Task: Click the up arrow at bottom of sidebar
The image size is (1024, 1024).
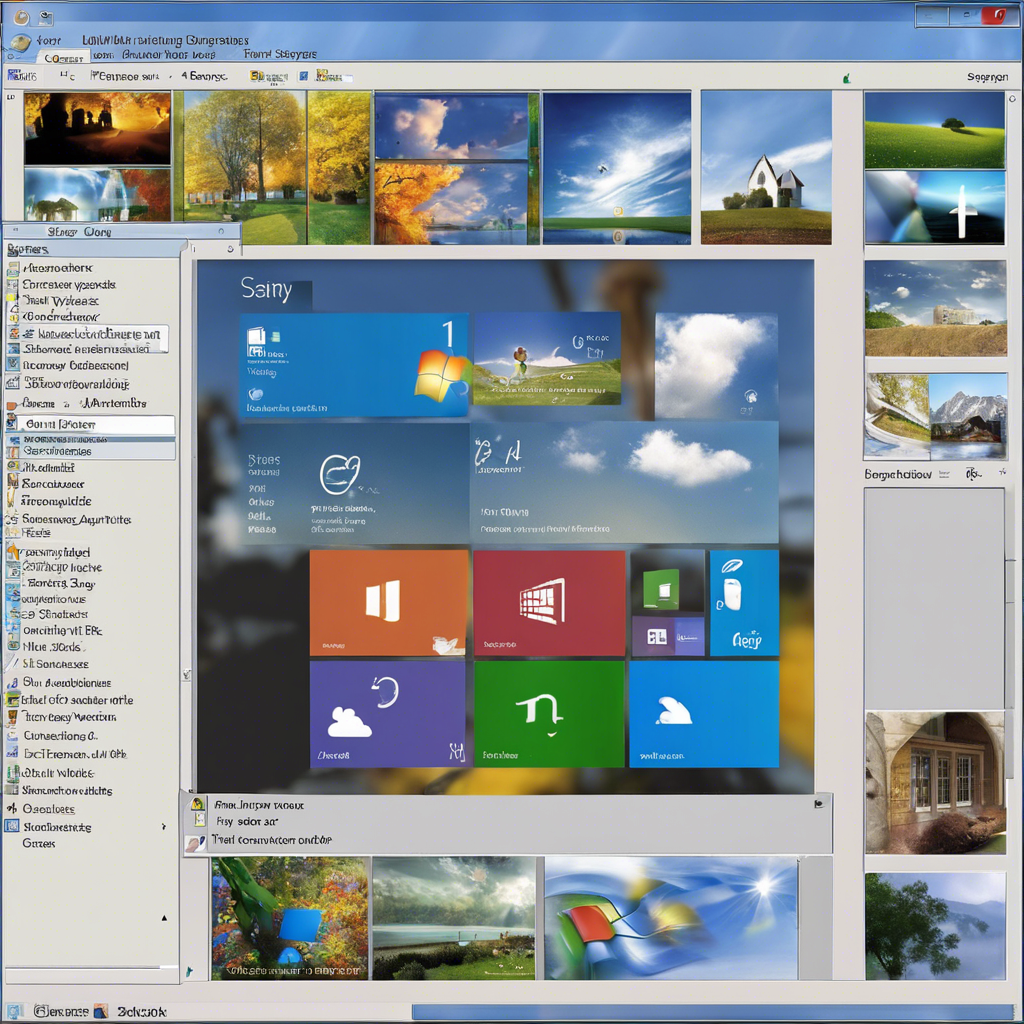Action: pos(164,916)
